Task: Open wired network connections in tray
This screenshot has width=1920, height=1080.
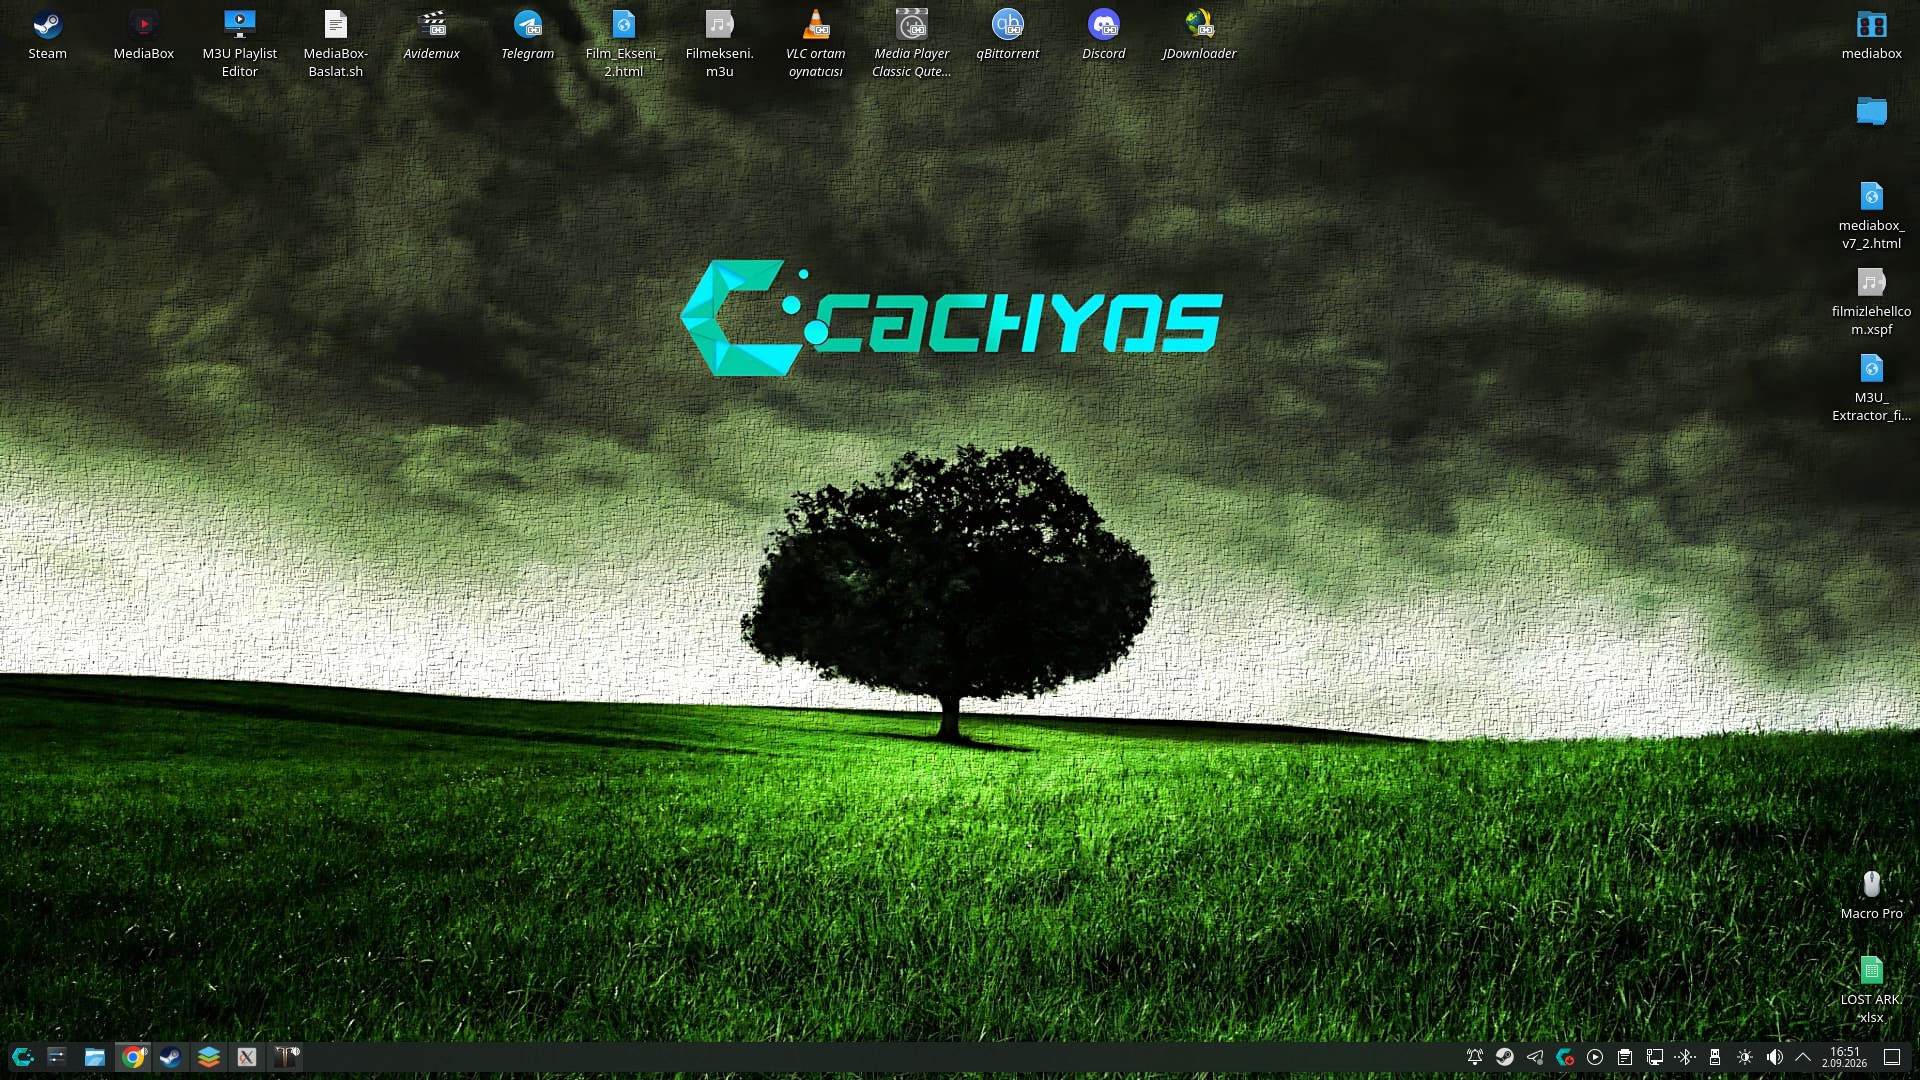Action: pyautogui.click(x=1655, y=1057)
